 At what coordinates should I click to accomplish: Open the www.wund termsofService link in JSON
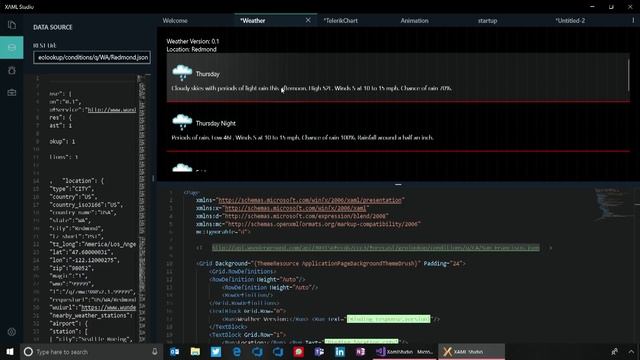pyautogui.click(x=111, y=110)
